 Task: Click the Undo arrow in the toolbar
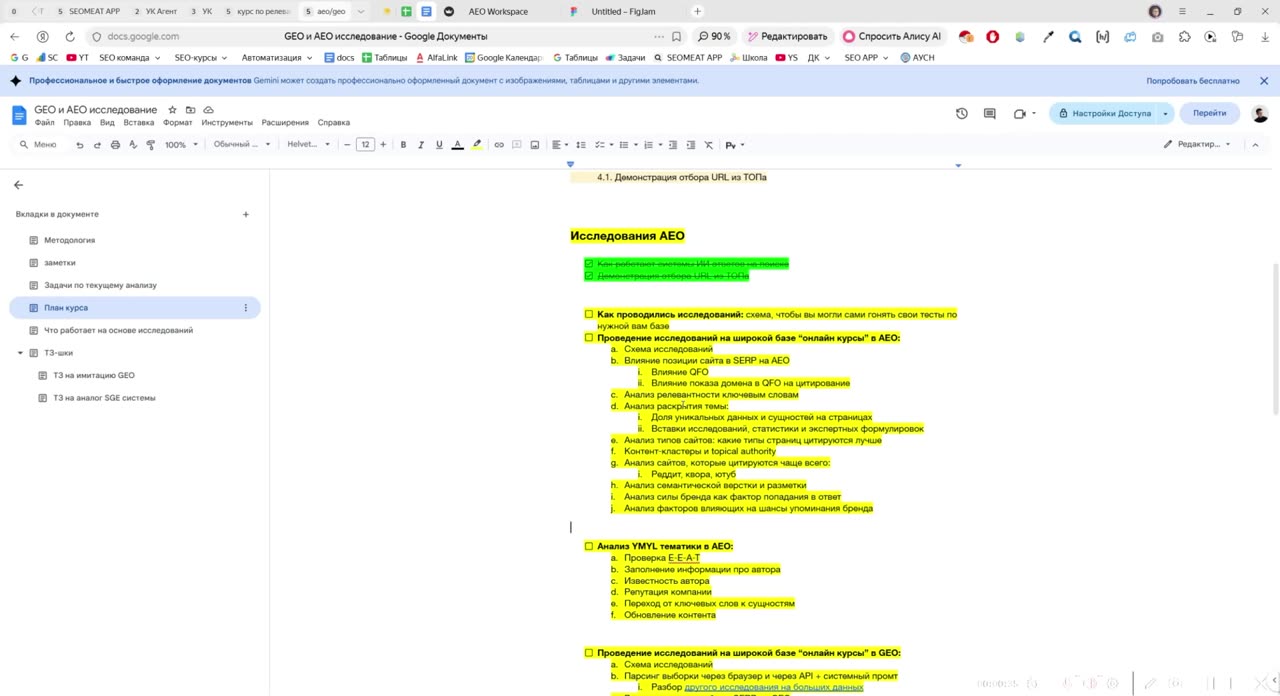click(x=80, y=145)
